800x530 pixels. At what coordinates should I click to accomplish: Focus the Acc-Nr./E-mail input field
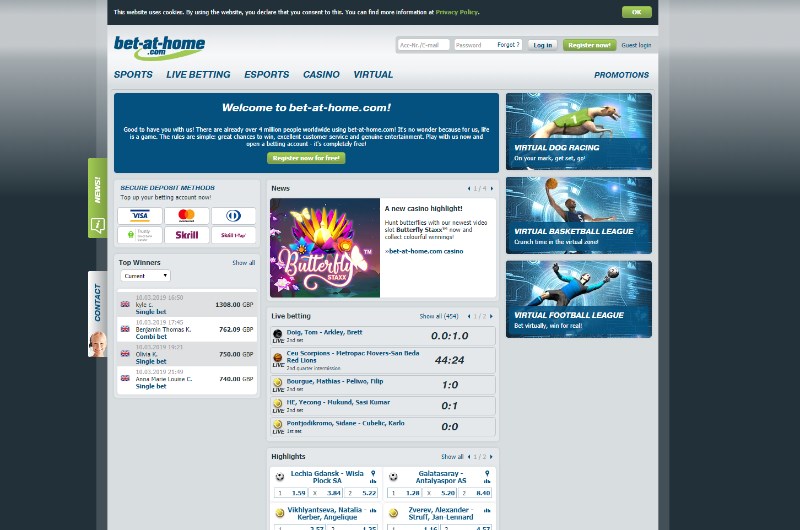423,45
